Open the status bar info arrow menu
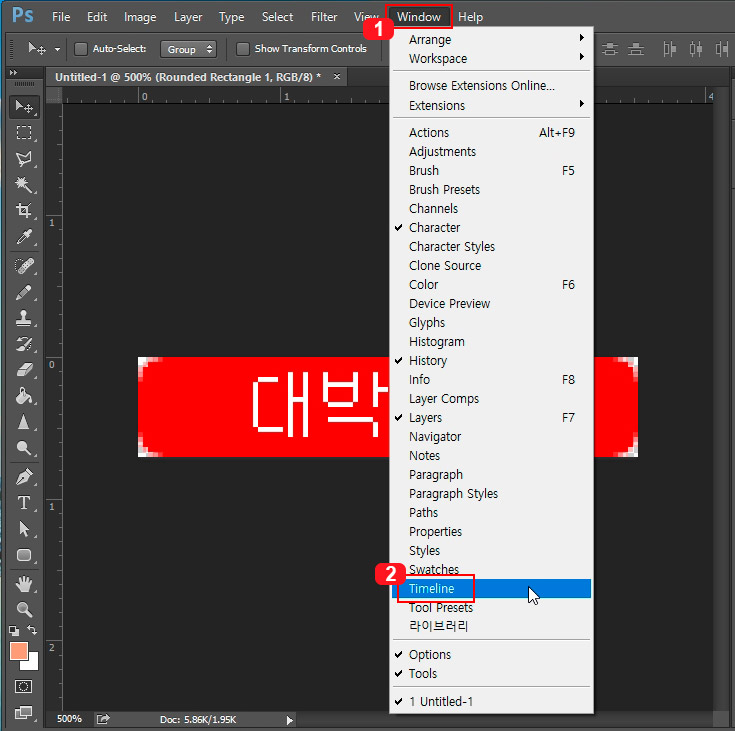 click(x=289, y=720)
